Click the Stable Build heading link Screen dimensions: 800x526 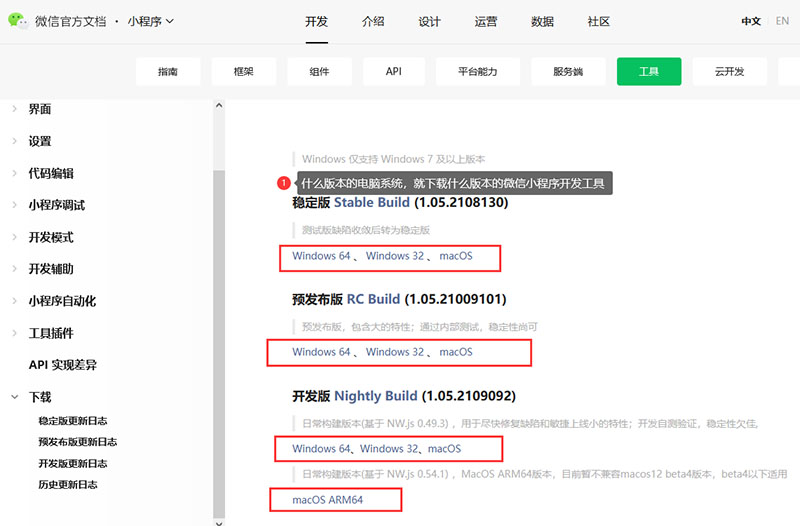(x=371, y=203)
